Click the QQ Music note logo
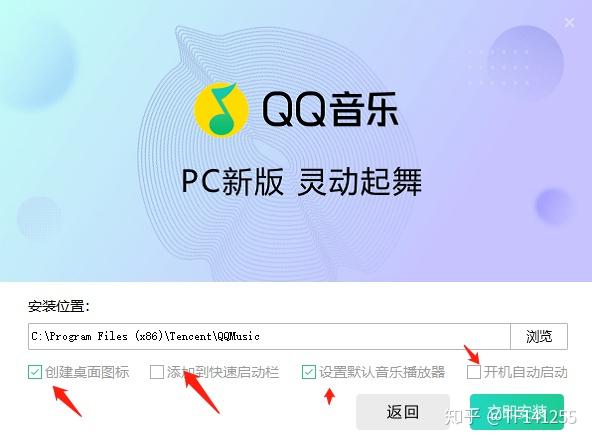Screen dimensions: 592x442 pyautogui.click(x=221, y=110)
